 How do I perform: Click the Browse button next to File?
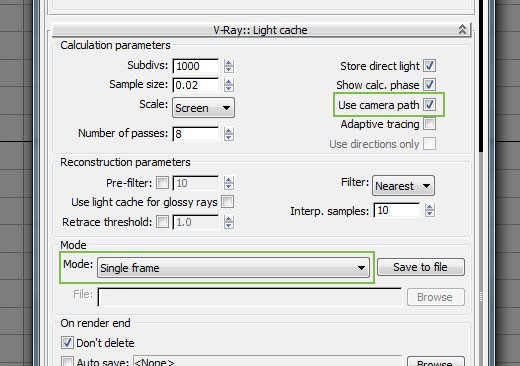tap(436, 297)
